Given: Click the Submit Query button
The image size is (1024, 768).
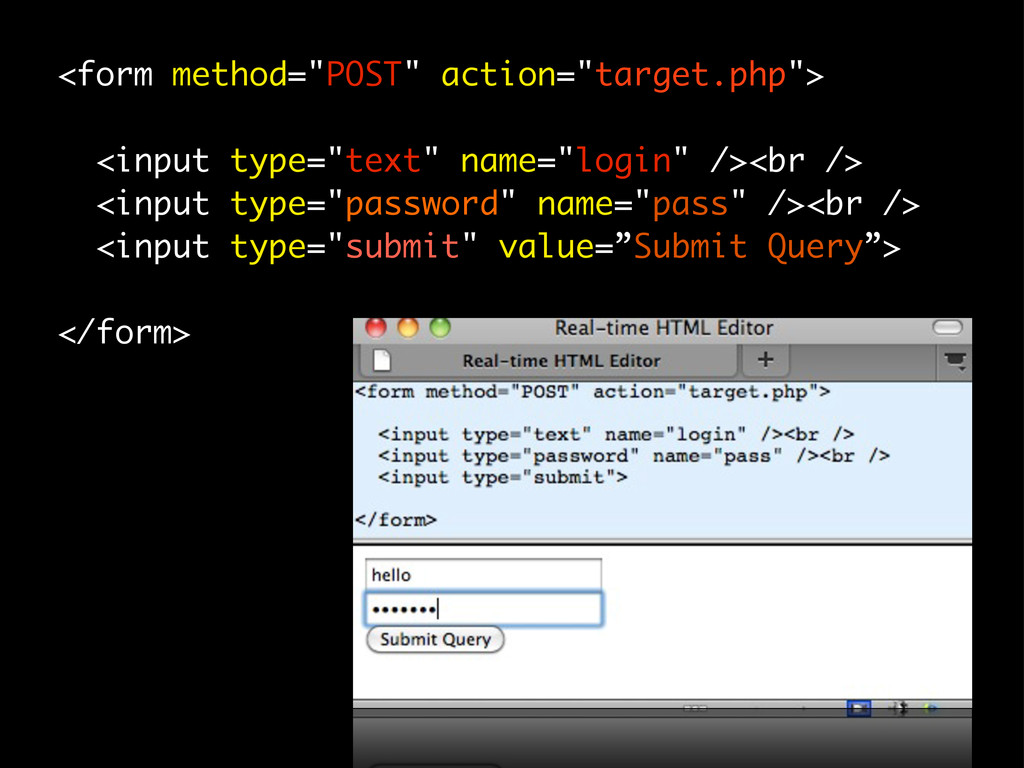Looking at the screenshot, I should (x=435, y=639).
